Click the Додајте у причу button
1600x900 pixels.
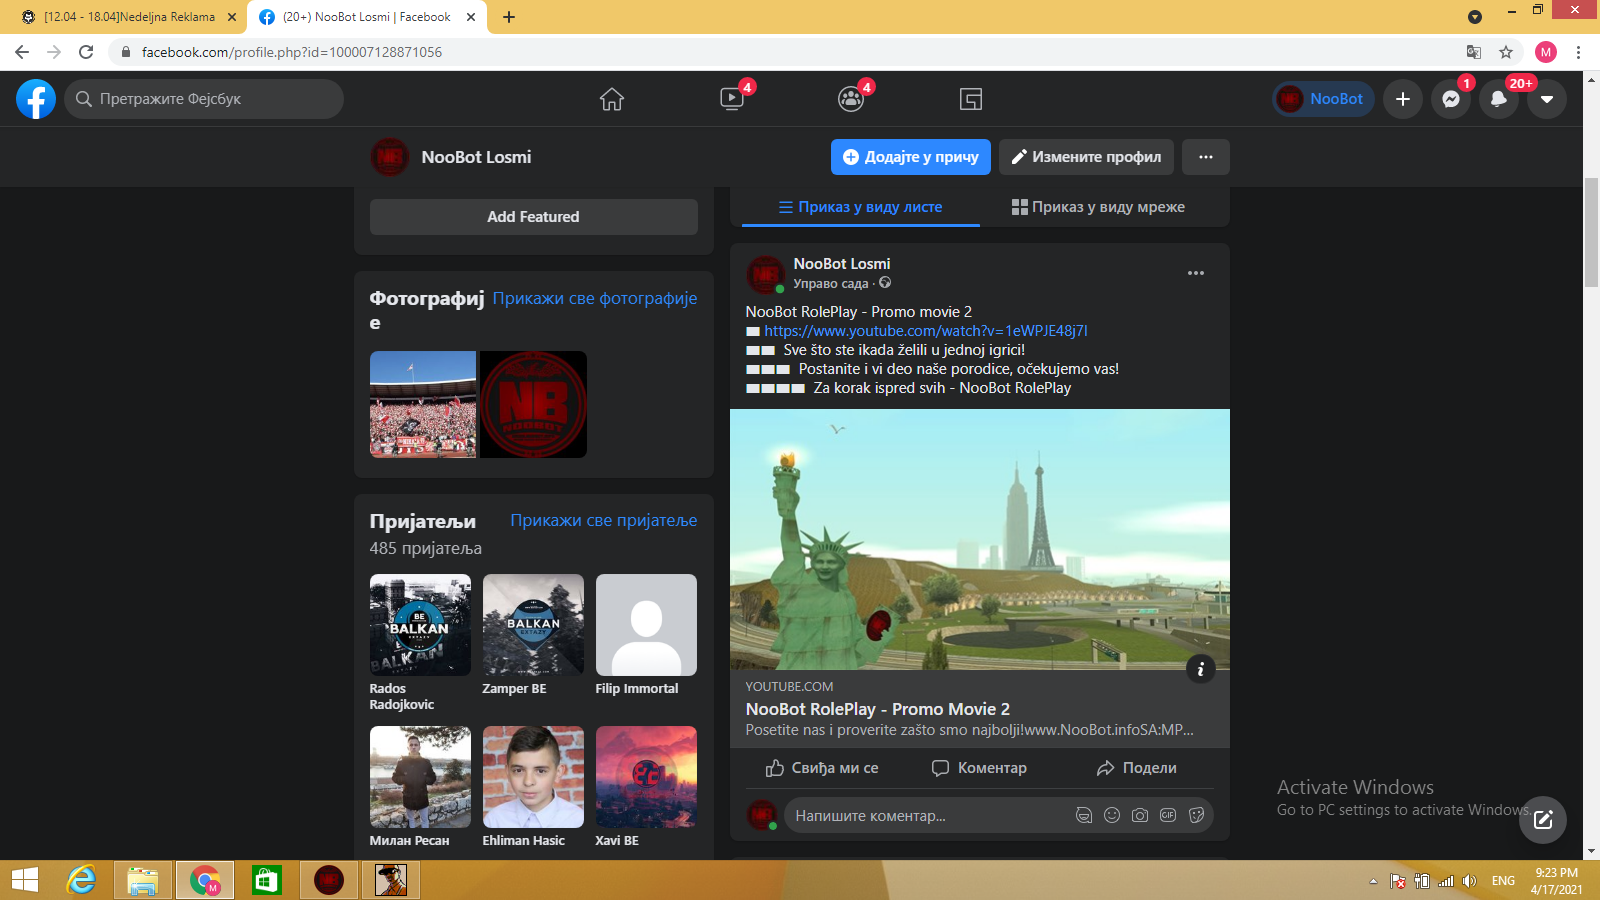click(911, 157)
